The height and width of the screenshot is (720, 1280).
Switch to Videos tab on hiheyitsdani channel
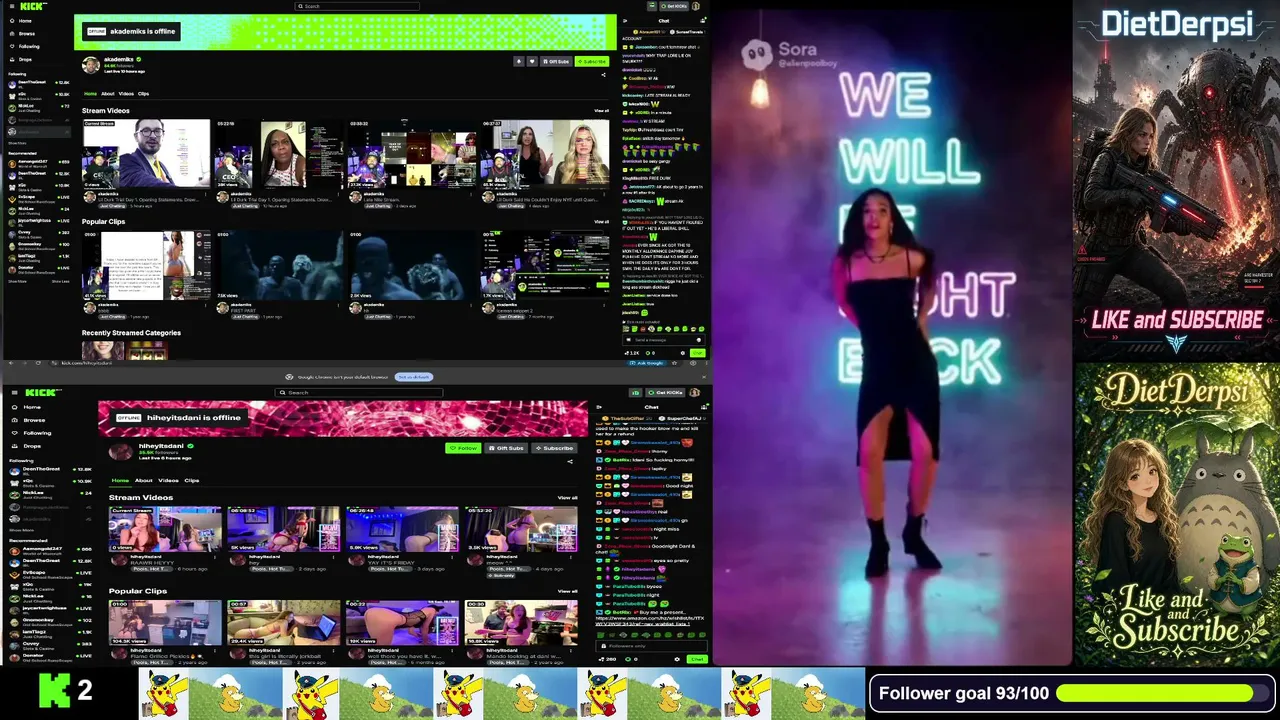click(x=168, y=480)
